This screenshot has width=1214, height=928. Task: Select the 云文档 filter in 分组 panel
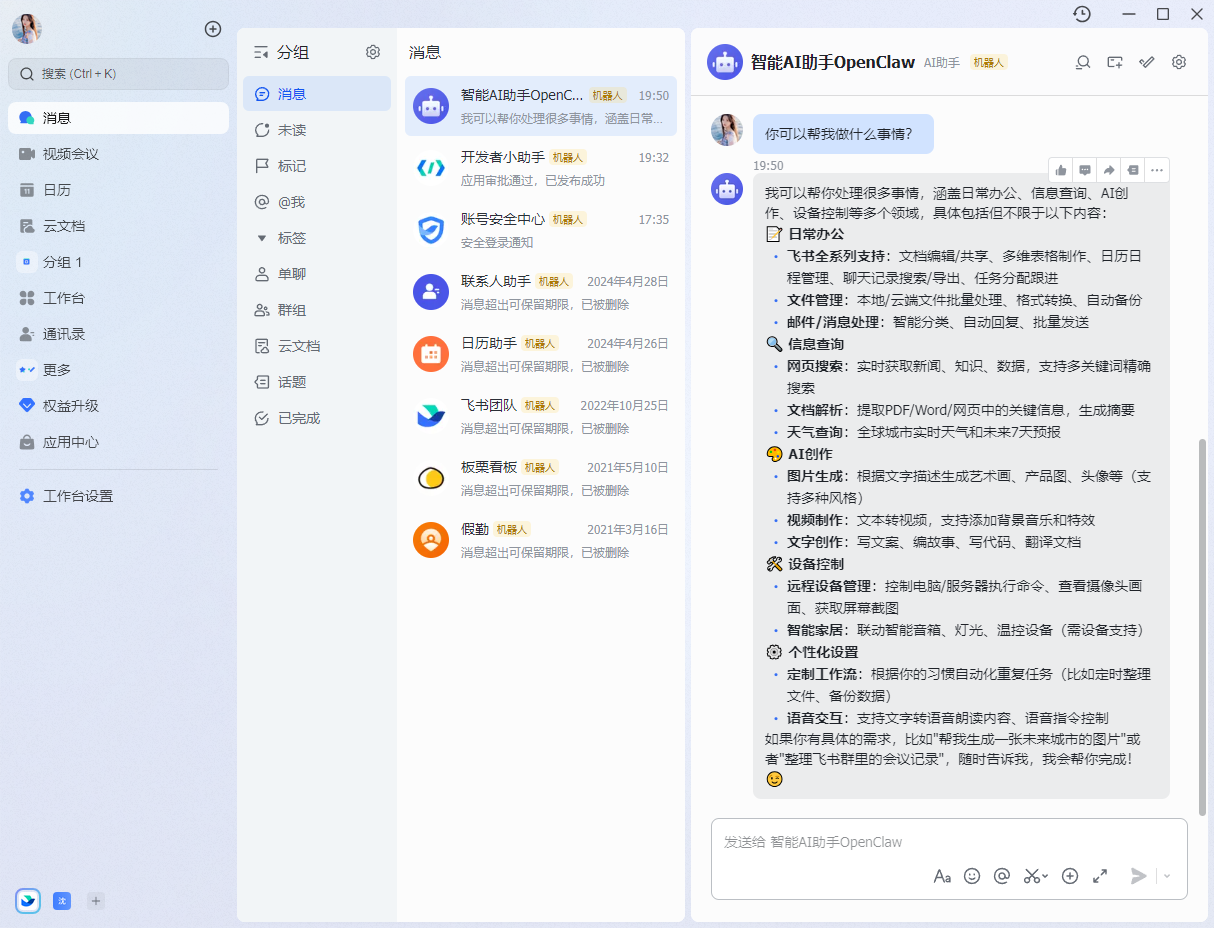click(x=317, y=346)
